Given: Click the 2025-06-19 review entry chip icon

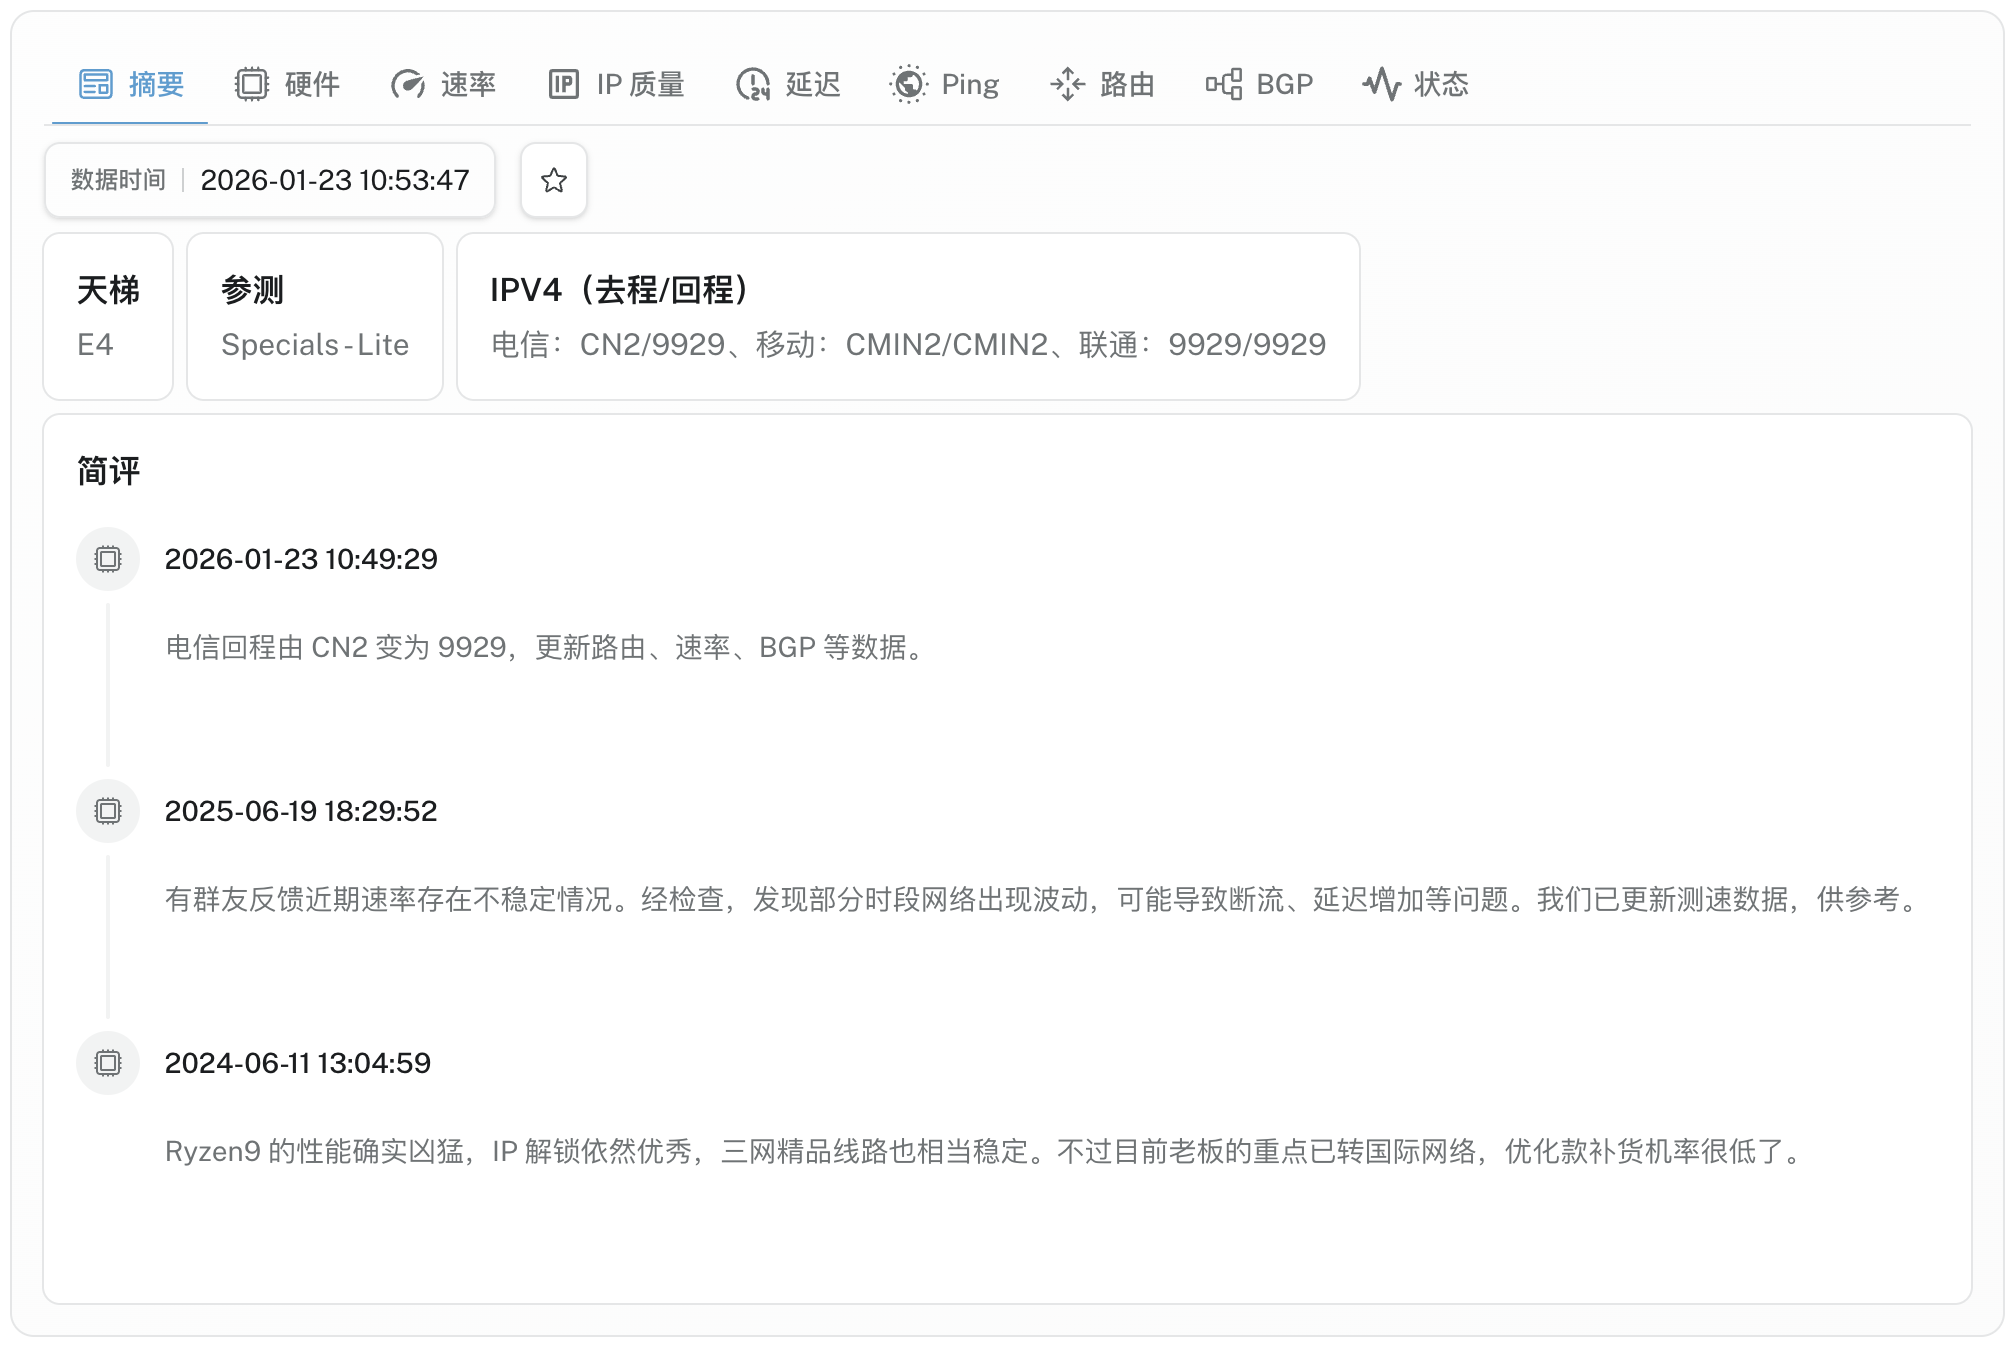Looking at the screenshot, I should (x=108, y=811).
